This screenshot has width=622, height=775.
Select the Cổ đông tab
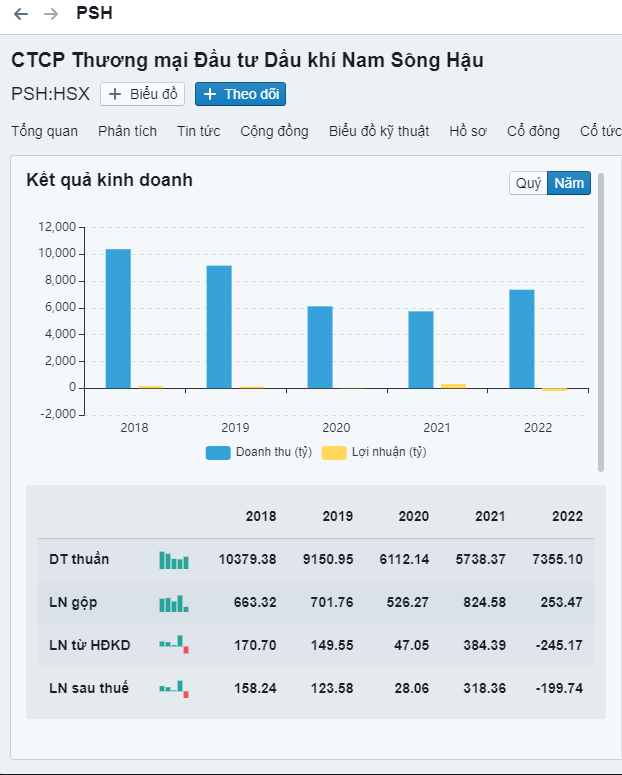533,131
